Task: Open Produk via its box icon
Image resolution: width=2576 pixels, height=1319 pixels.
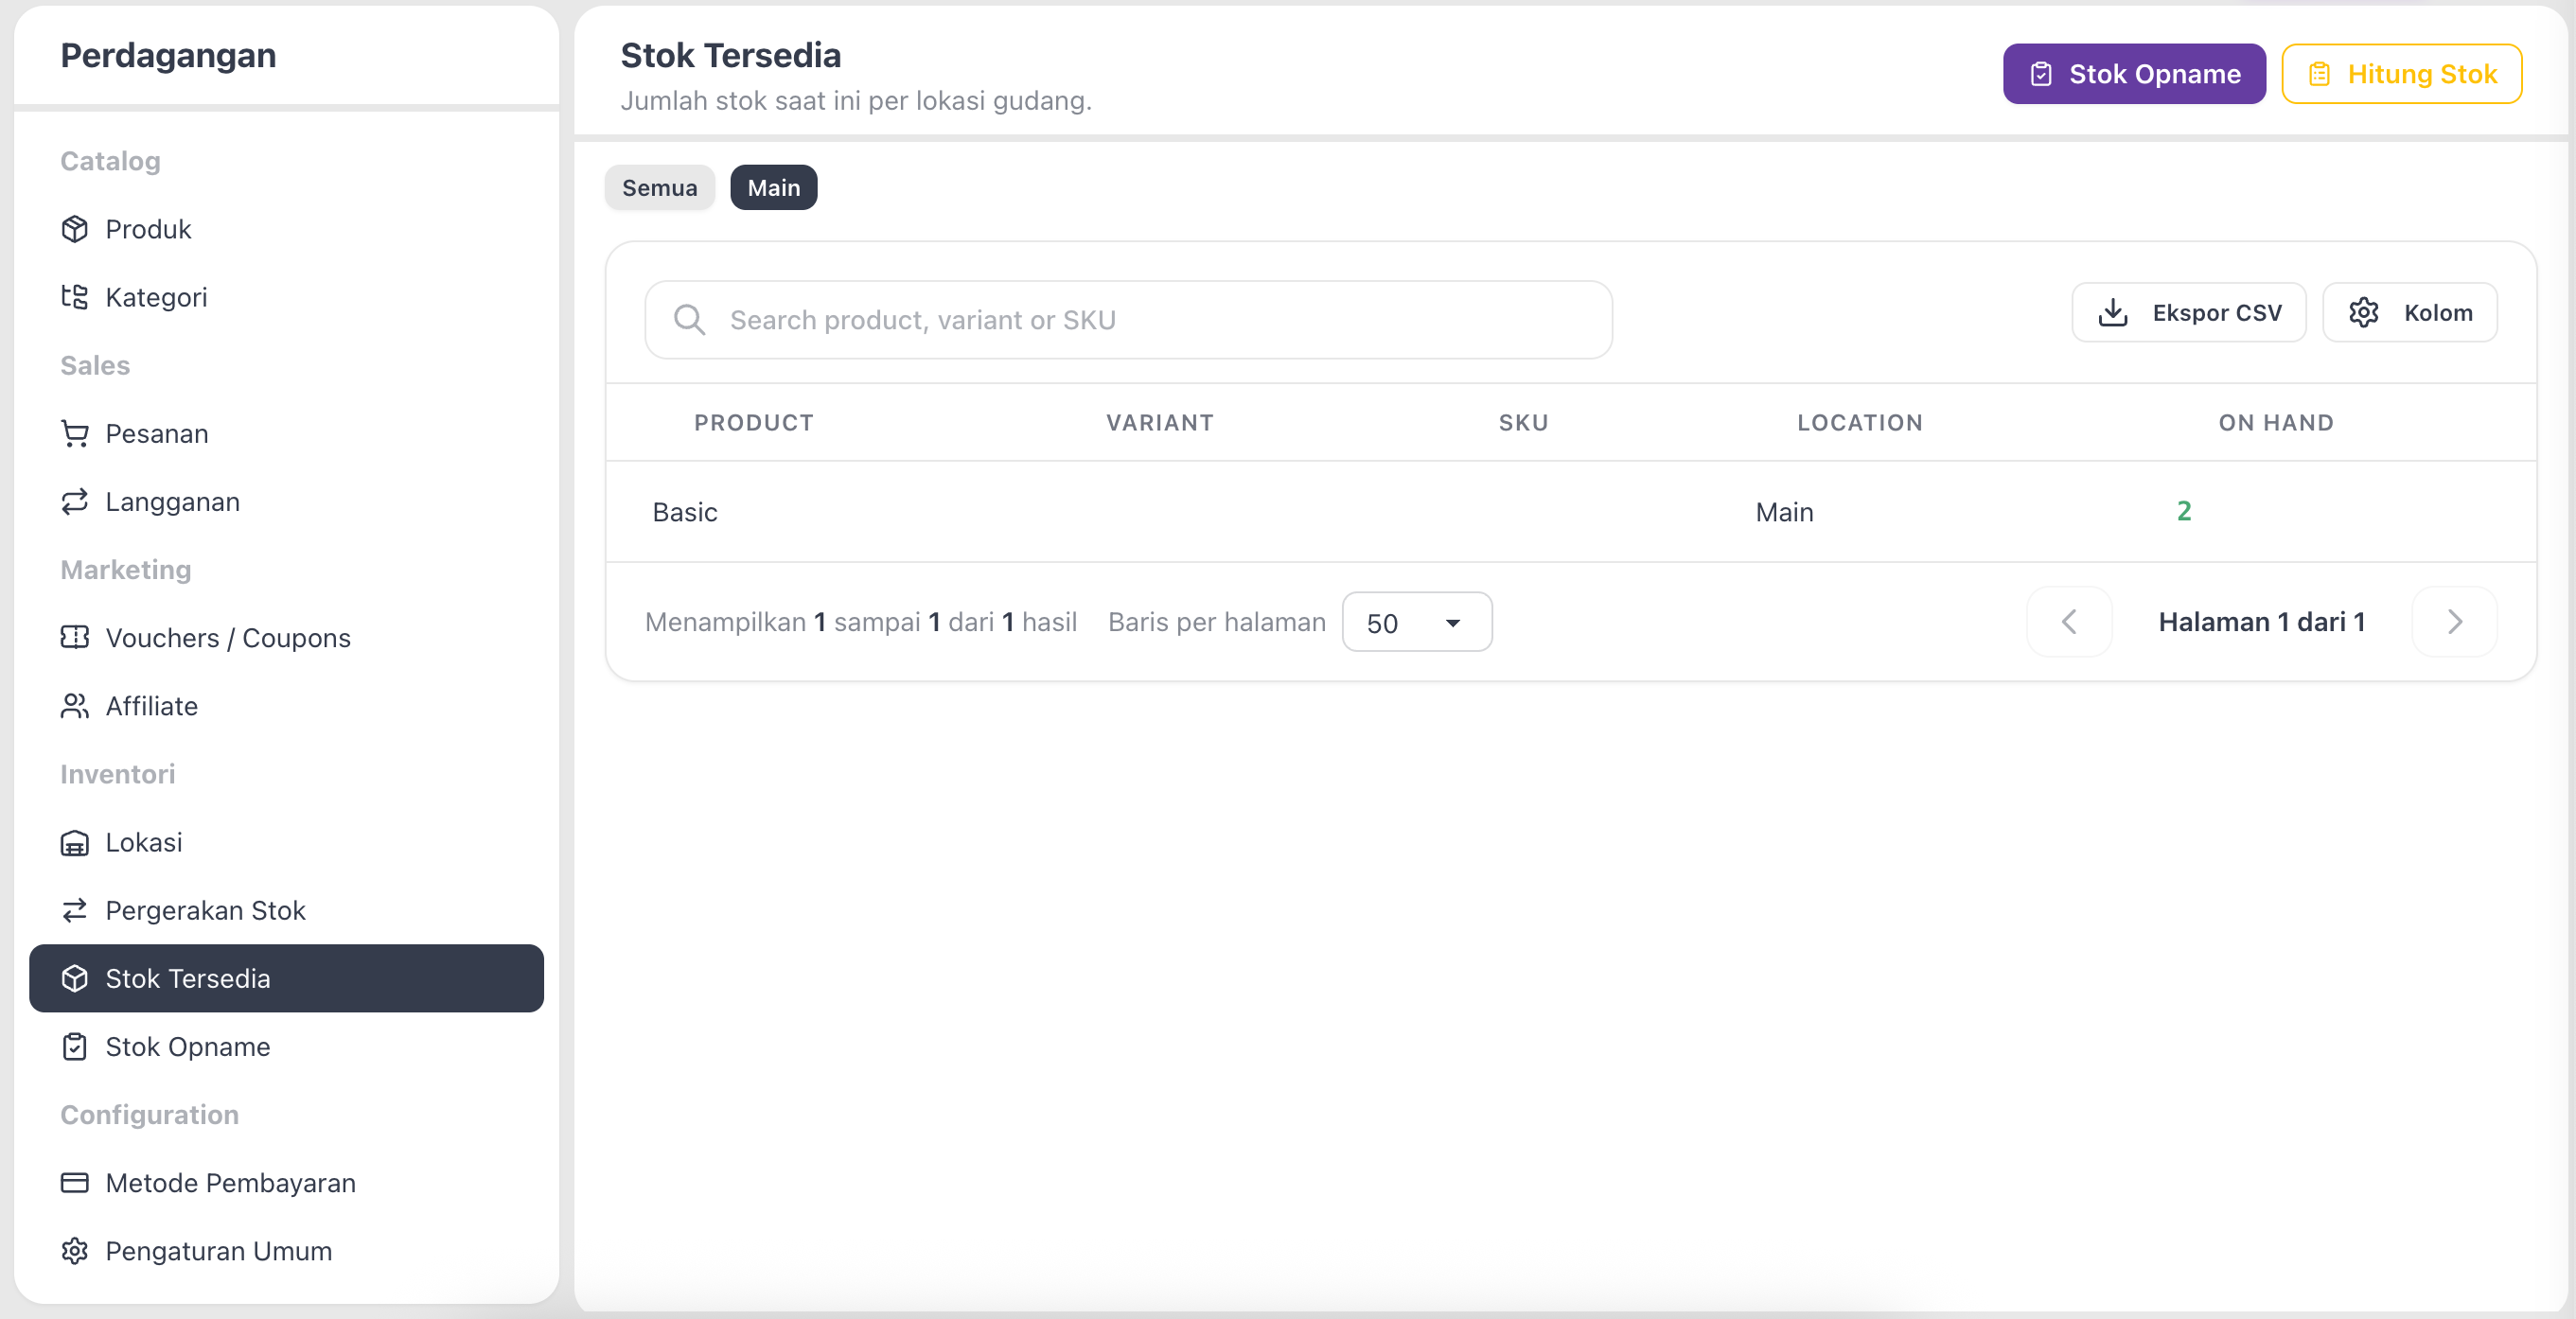Action: coord(75,229)
